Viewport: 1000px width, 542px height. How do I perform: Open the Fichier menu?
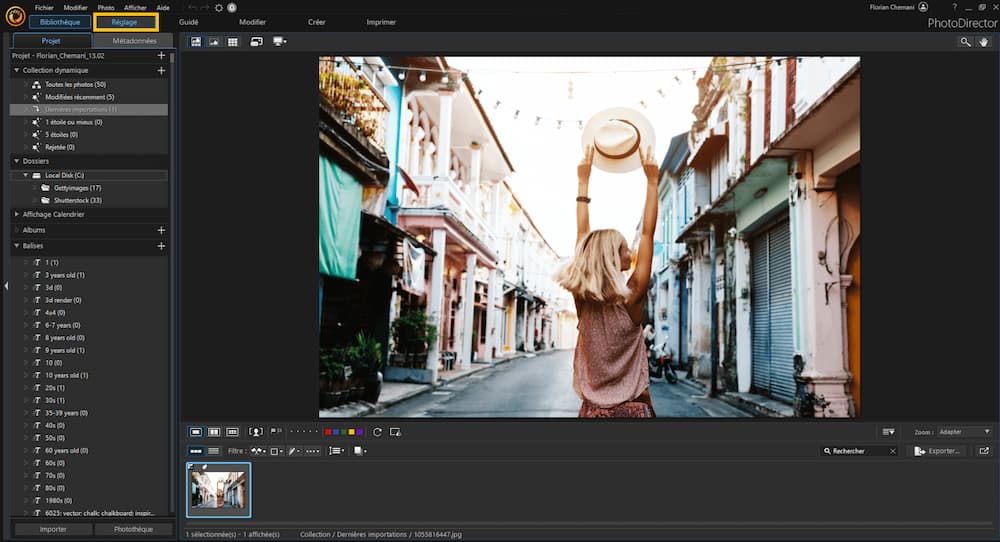click(44, 8)
